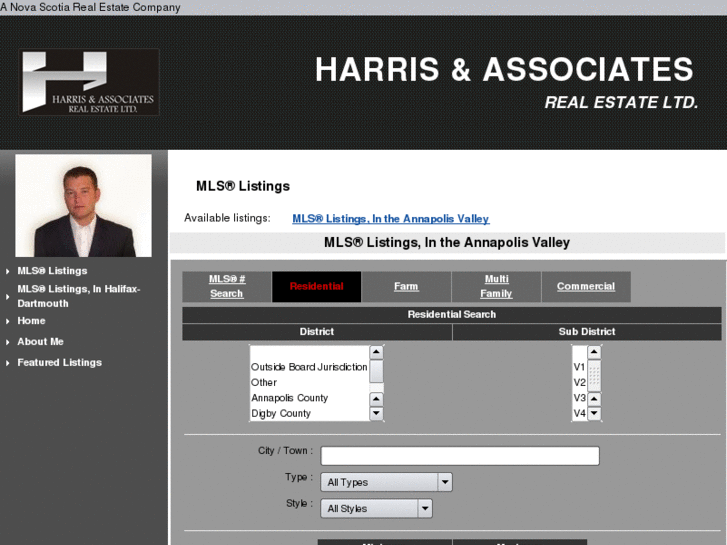727x545 pixels.
Task: Select V4 in Sub District list
Action: pyautogui.click(x=580, y=413)
